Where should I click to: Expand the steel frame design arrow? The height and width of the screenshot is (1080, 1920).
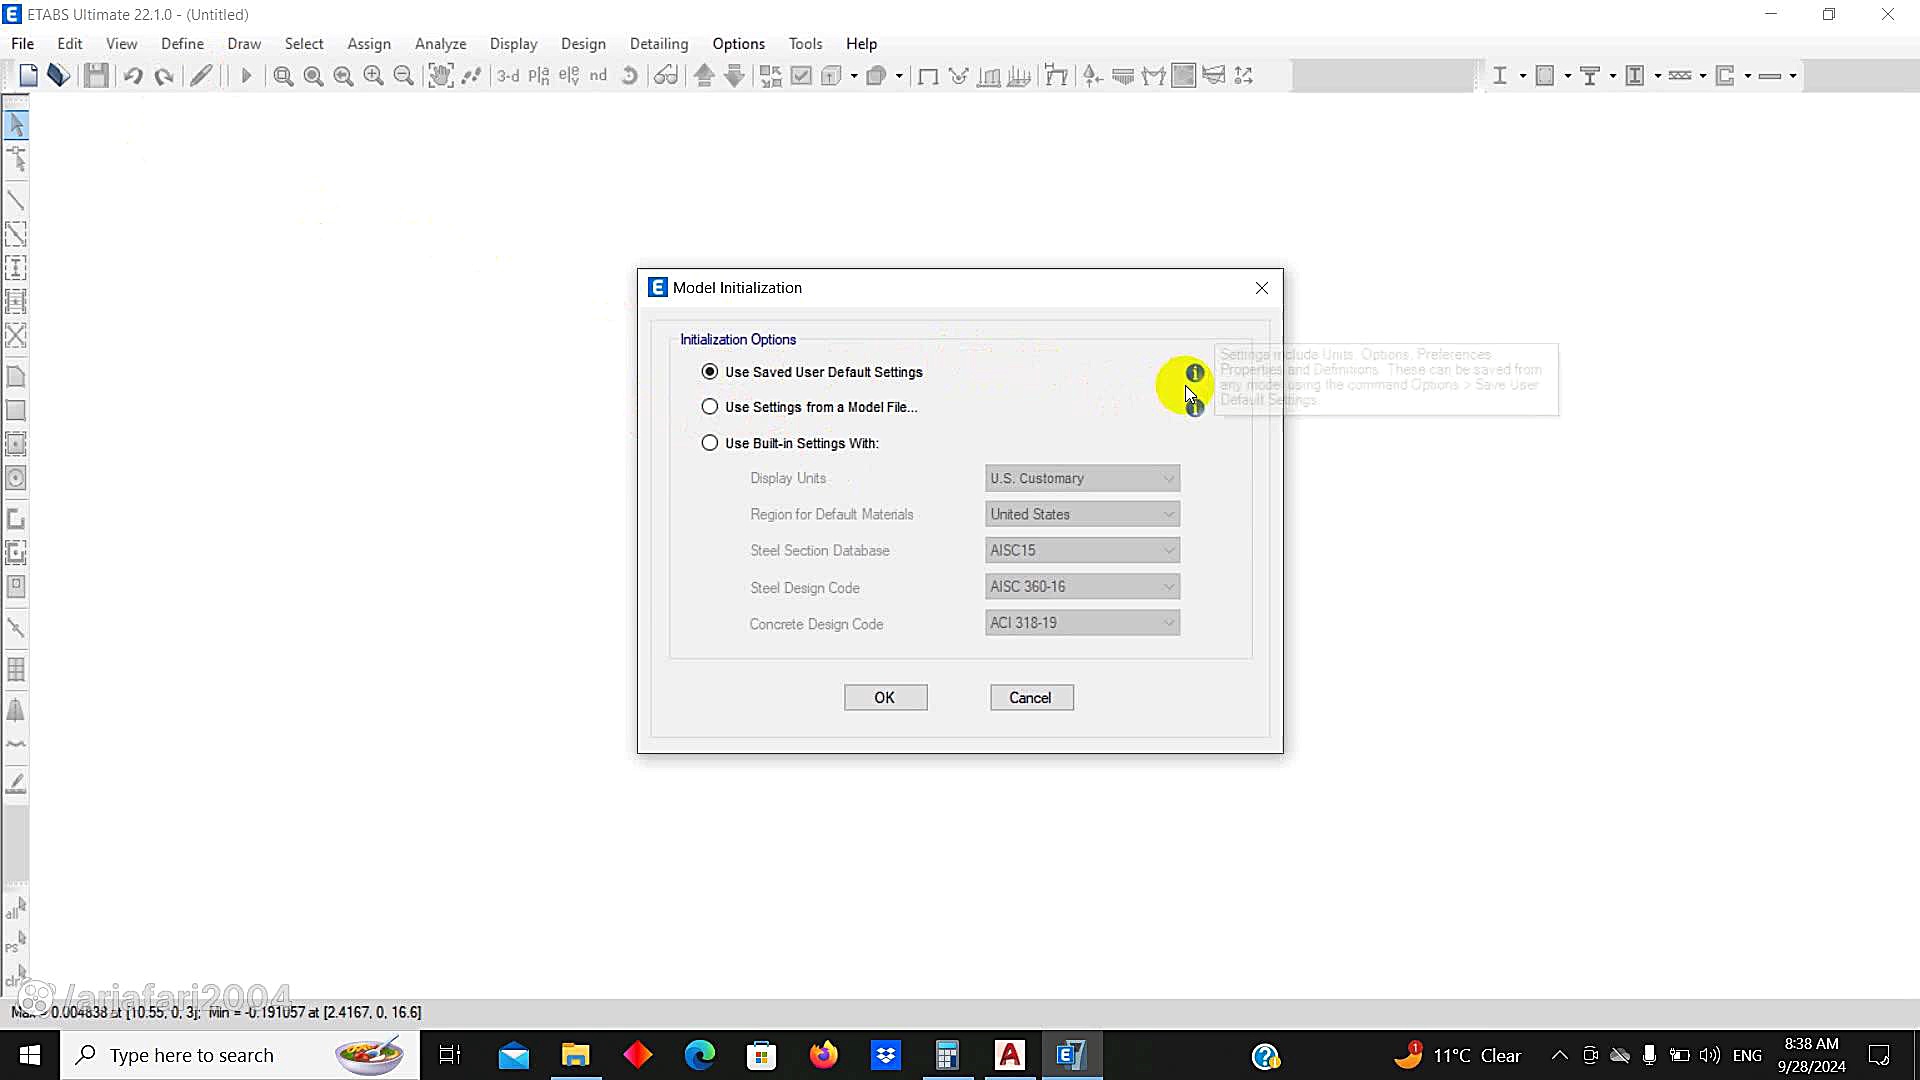pos(1522,76)
